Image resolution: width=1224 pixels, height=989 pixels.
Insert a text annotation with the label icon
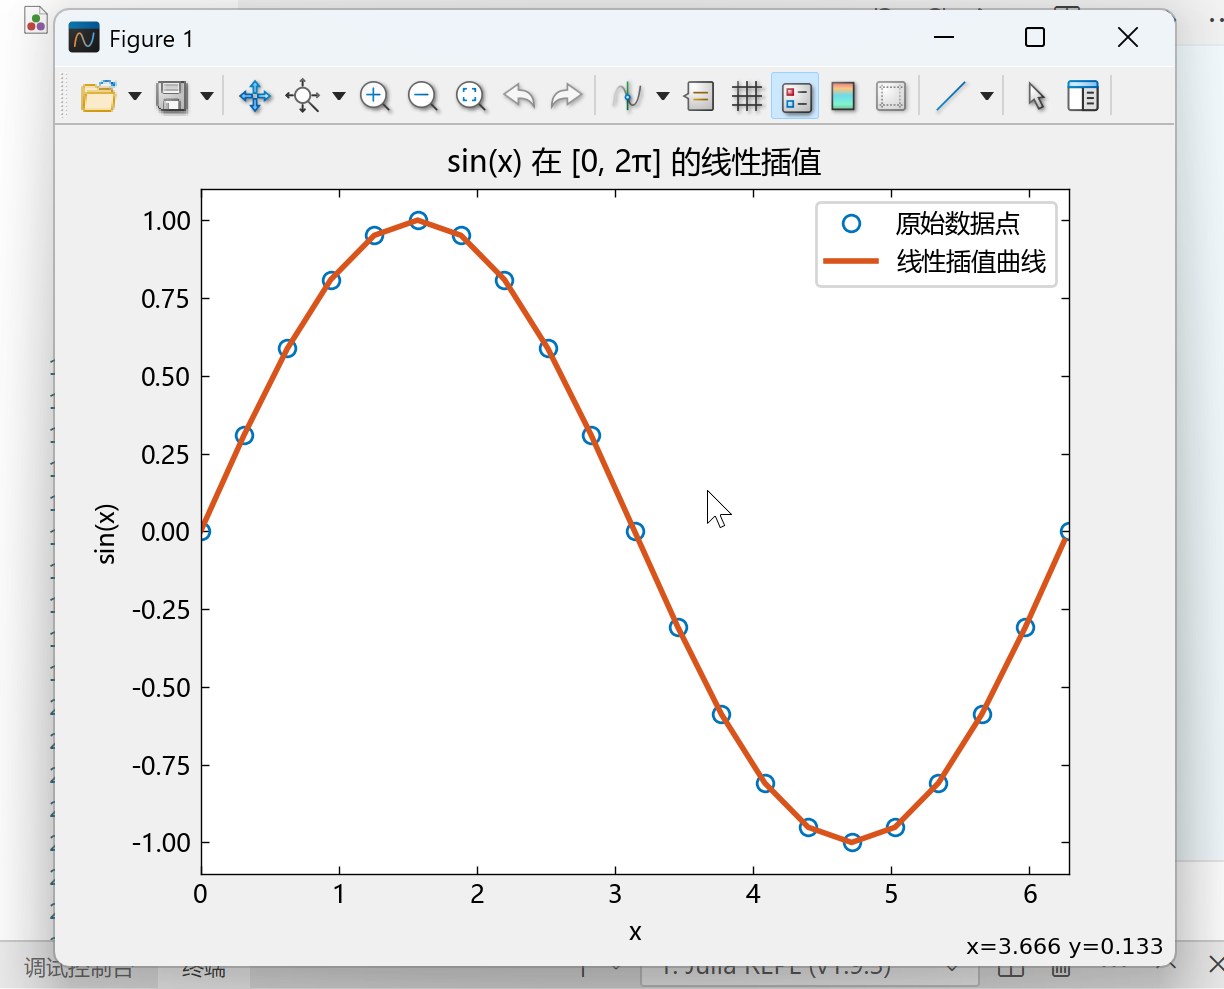click(x=699, y=97)
